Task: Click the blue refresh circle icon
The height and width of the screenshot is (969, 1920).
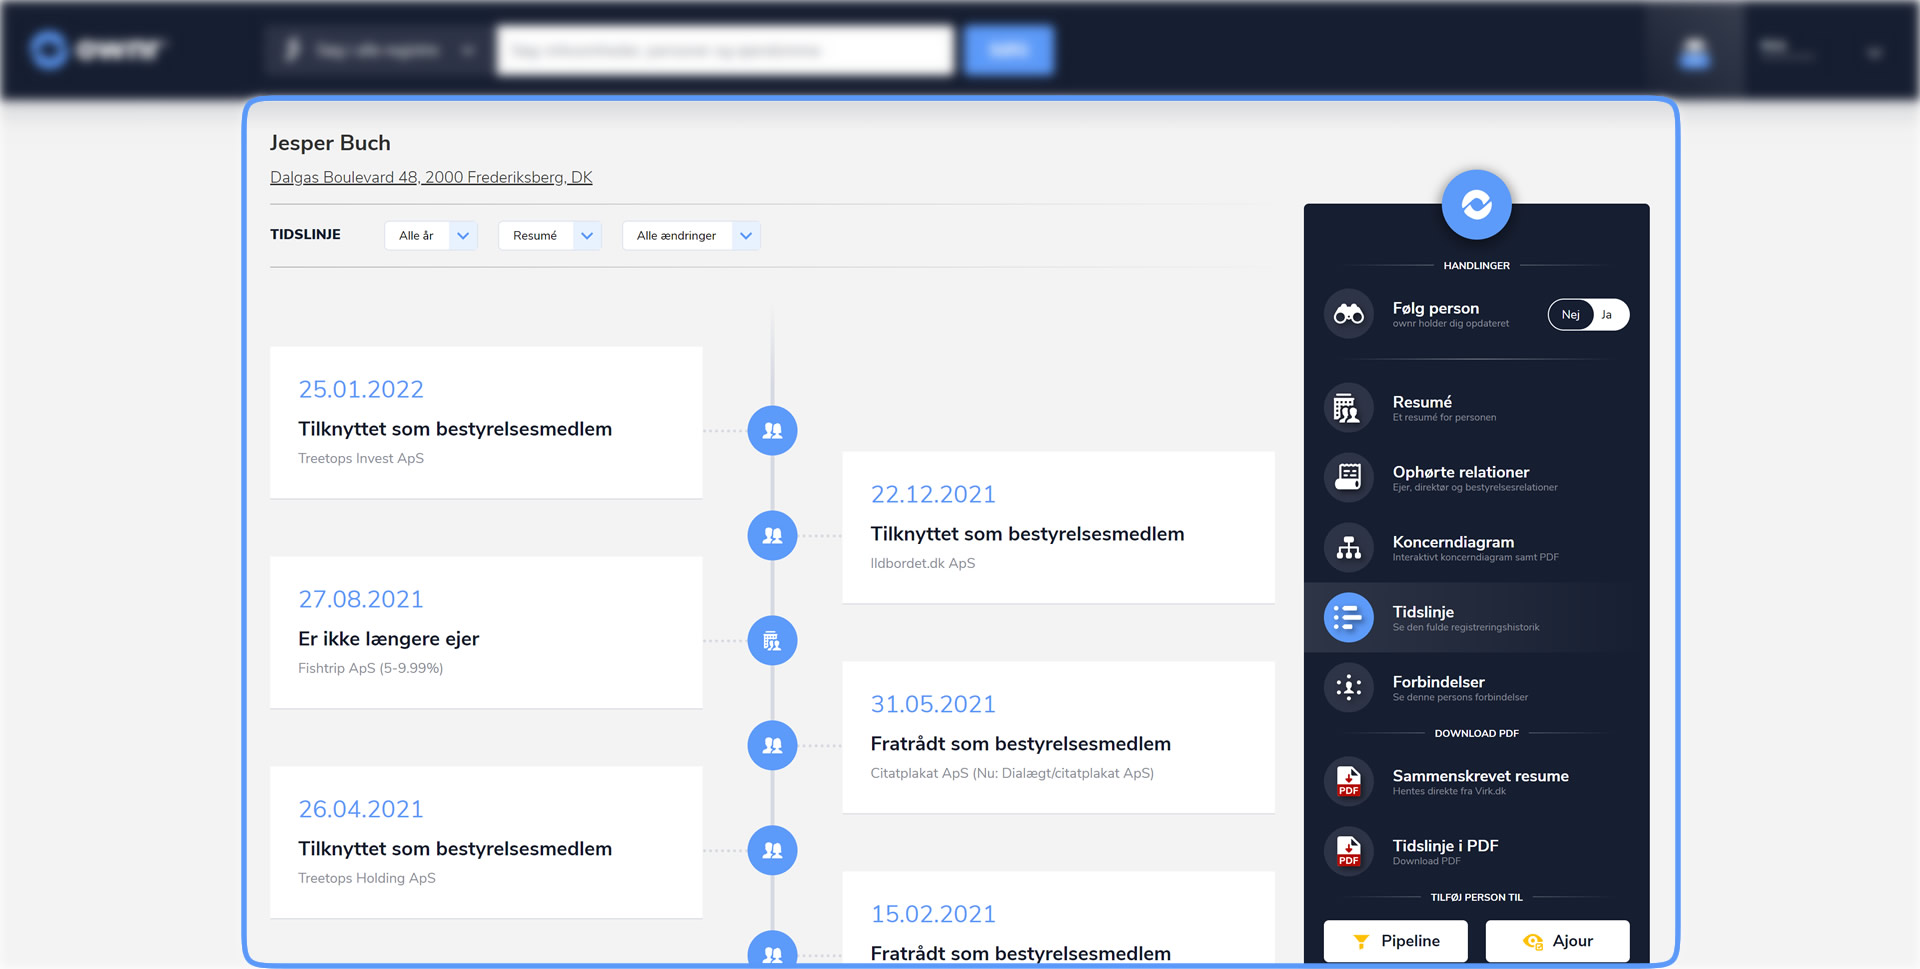Action: click(x=1476, y=205)
